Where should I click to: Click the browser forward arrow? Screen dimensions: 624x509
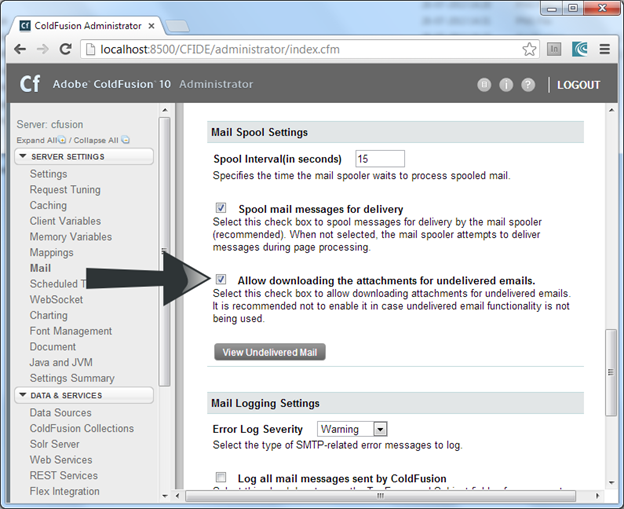pyautogui.click(x=43, y=49)
